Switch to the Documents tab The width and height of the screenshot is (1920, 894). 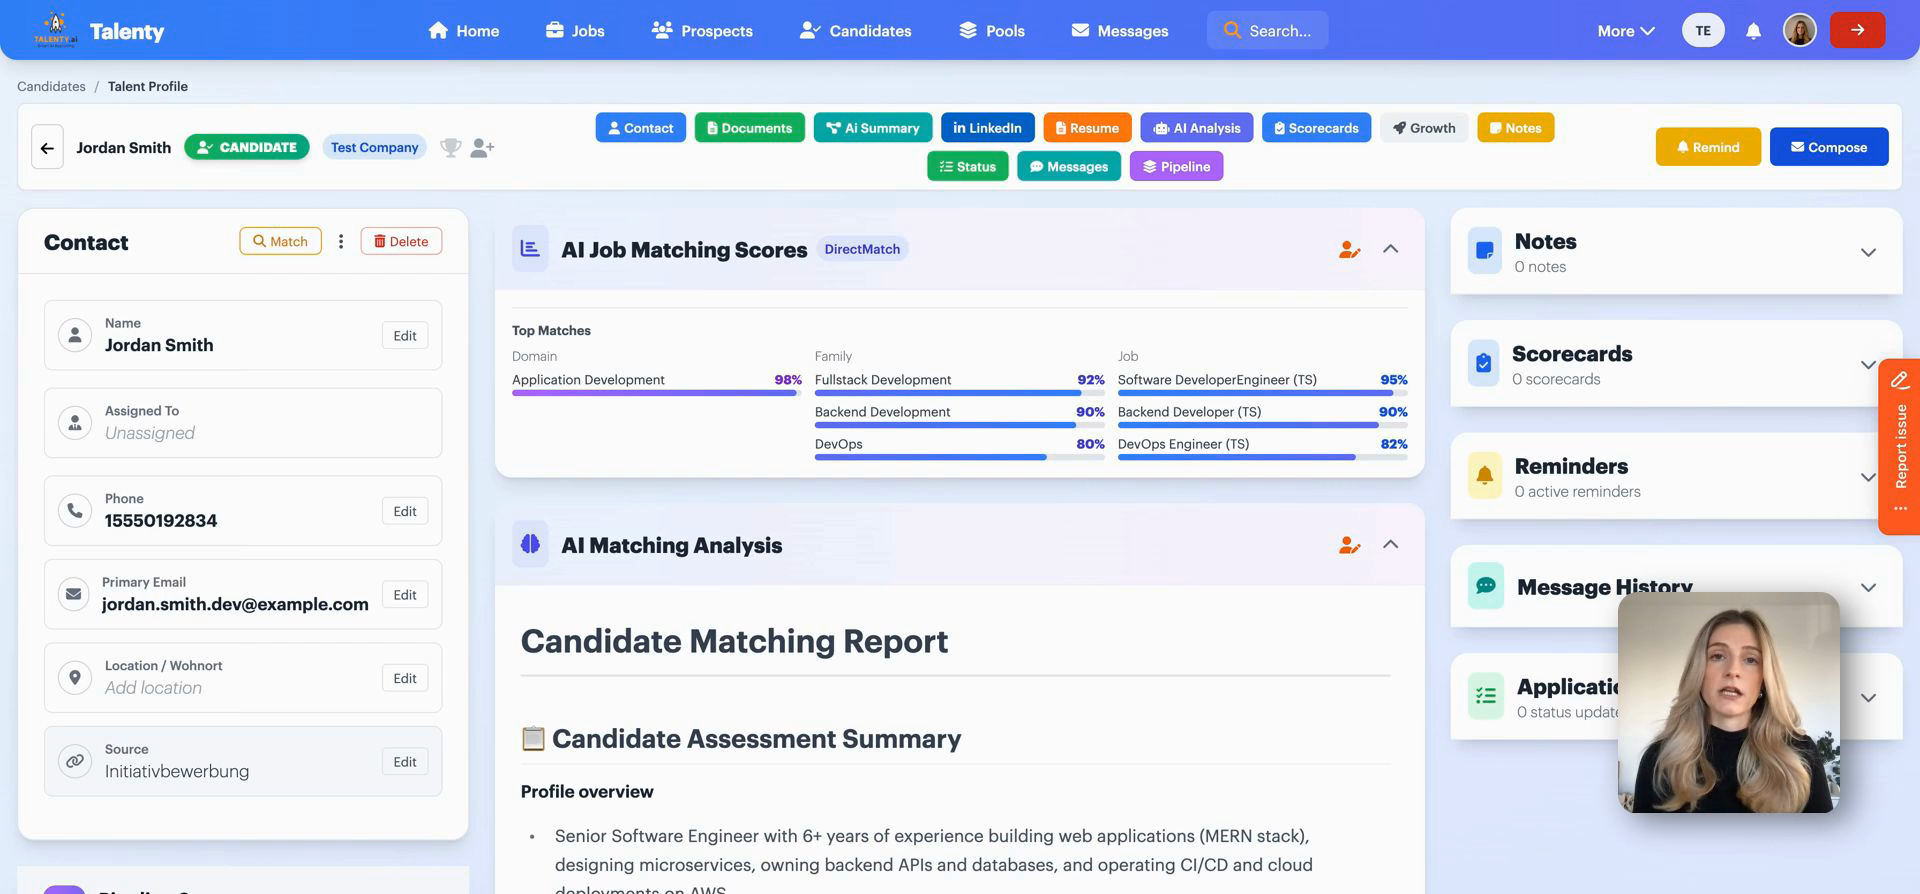tap(749, 128)
